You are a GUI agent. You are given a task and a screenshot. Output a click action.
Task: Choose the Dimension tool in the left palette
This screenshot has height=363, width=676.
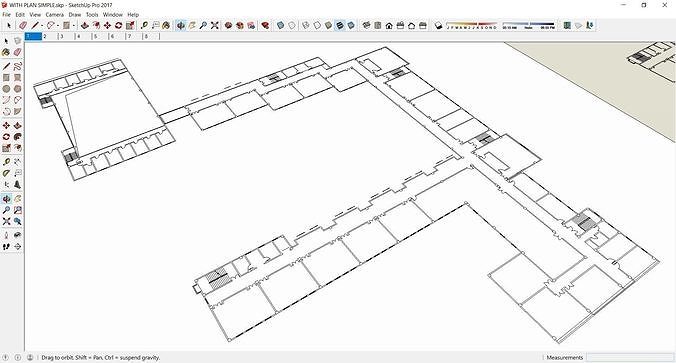coord(17,162)
